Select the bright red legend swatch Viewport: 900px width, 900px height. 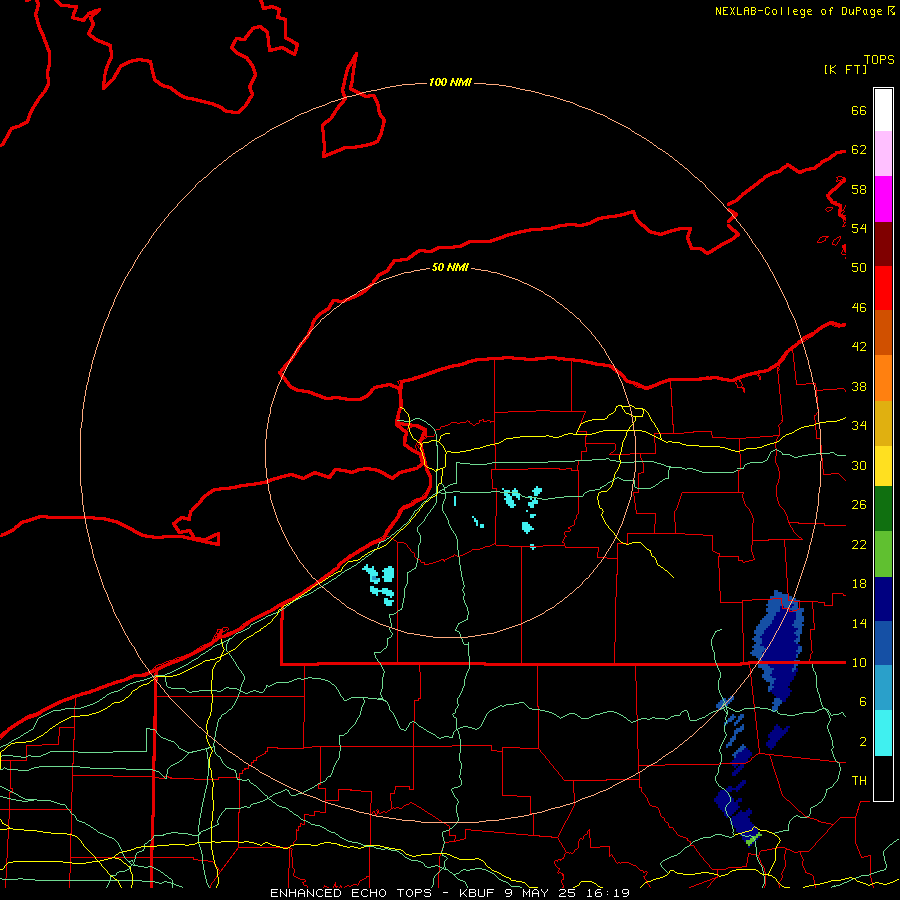(x=883, y=288)
